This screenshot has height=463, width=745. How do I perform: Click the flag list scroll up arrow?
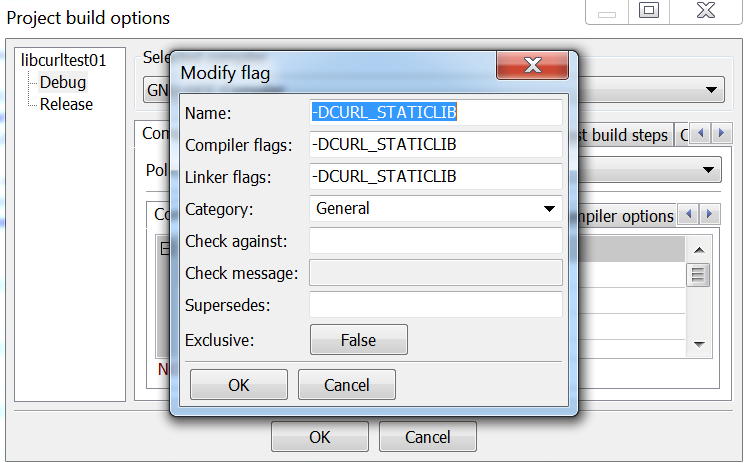[699, 250]
